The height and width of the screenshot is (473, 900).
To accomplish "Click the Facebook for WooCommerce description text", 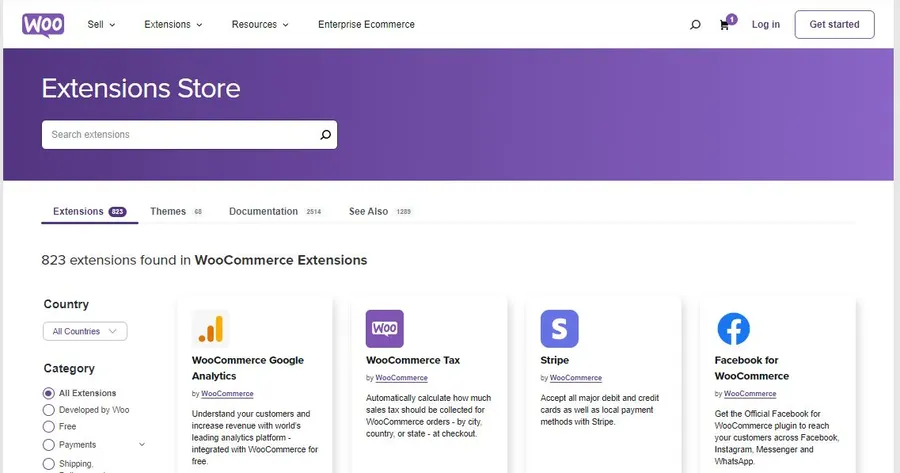I will pos(777,437).
